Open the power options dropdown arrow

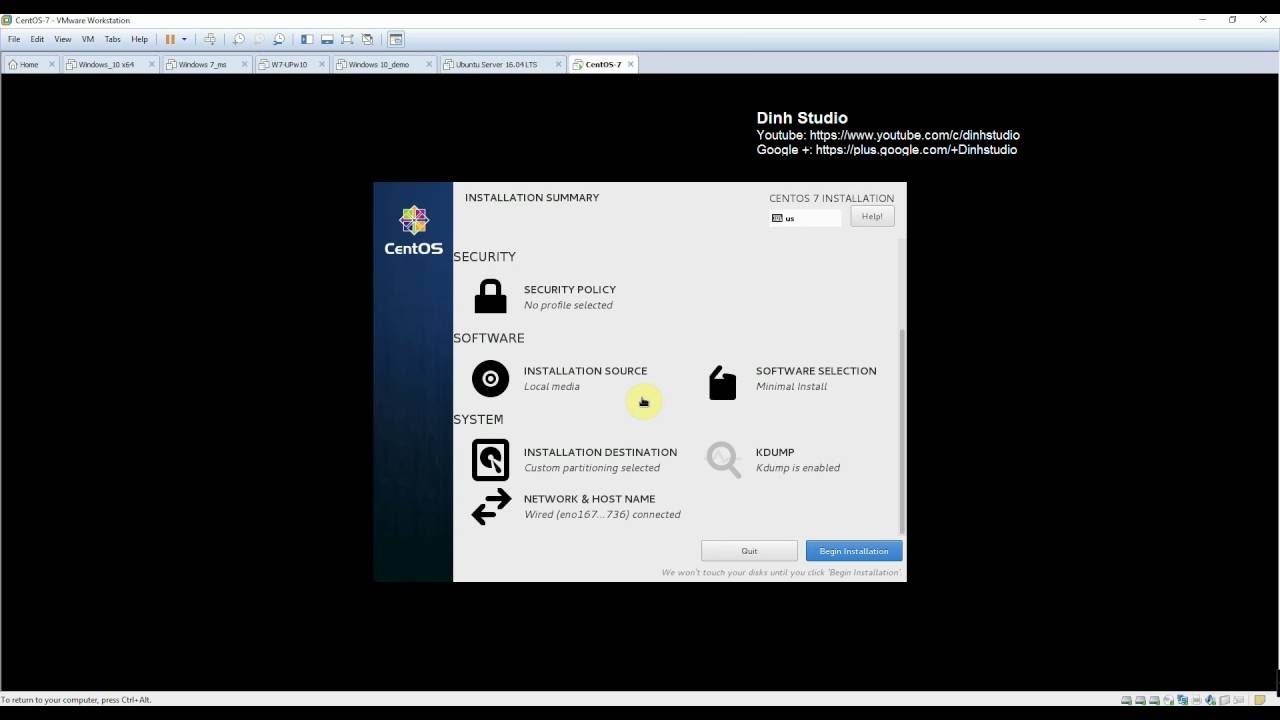[x=184, y=39]
